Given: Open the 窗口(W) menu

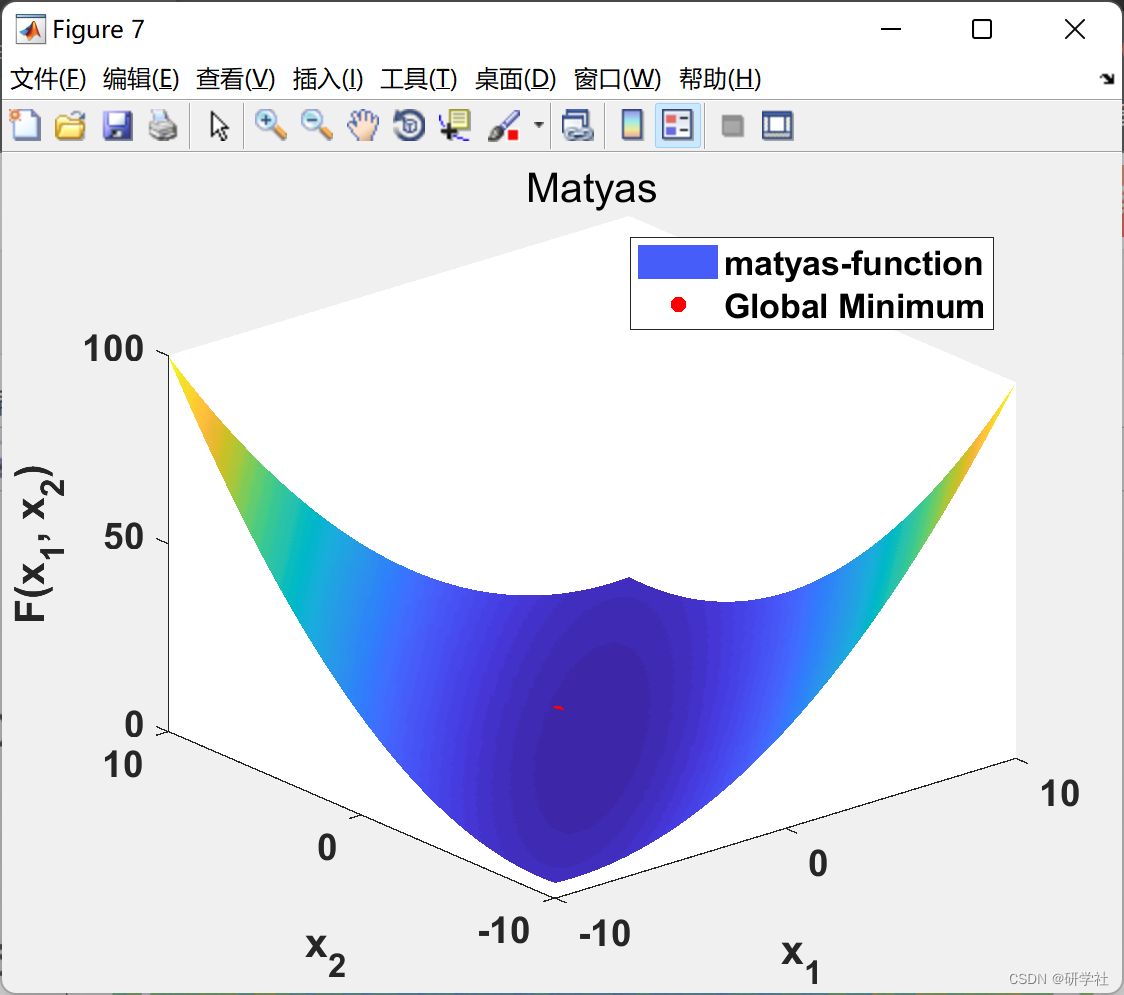Looking at the screenshot, I should 617,79.
